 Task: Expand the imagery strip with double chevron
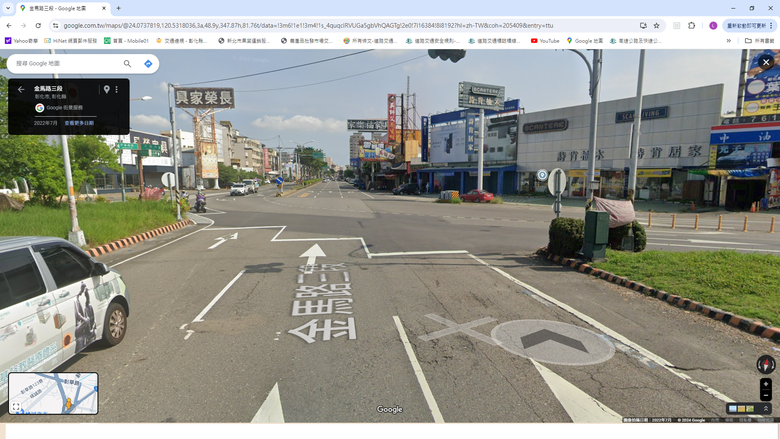pos(766,409)
